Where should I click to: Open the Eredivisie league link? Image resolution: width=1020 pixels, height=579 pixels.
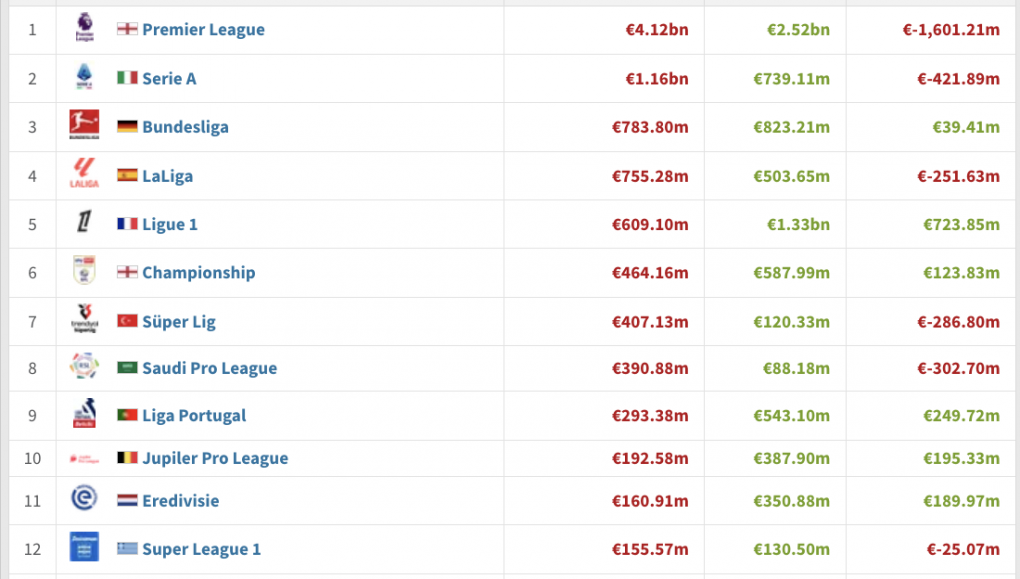click(181, 501)
